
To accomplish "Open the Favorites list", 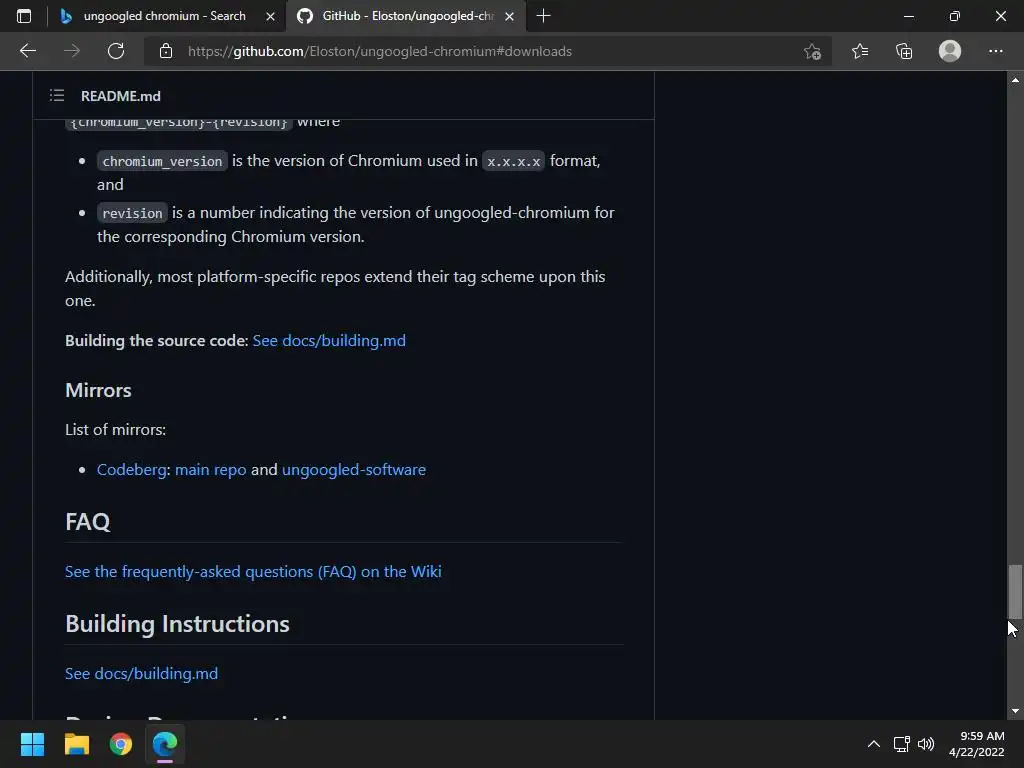I will pos(860,51).
